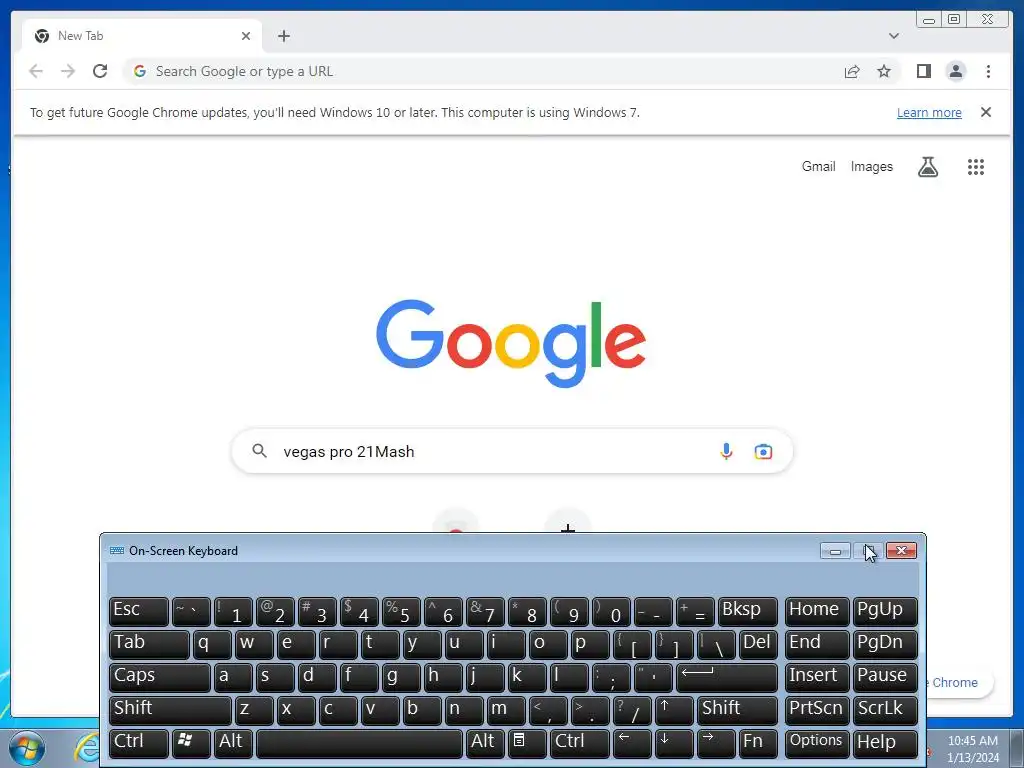The width and height of the screenshot is (1024, 768).
Task: Tap the left arrow key
Action: 632,743
